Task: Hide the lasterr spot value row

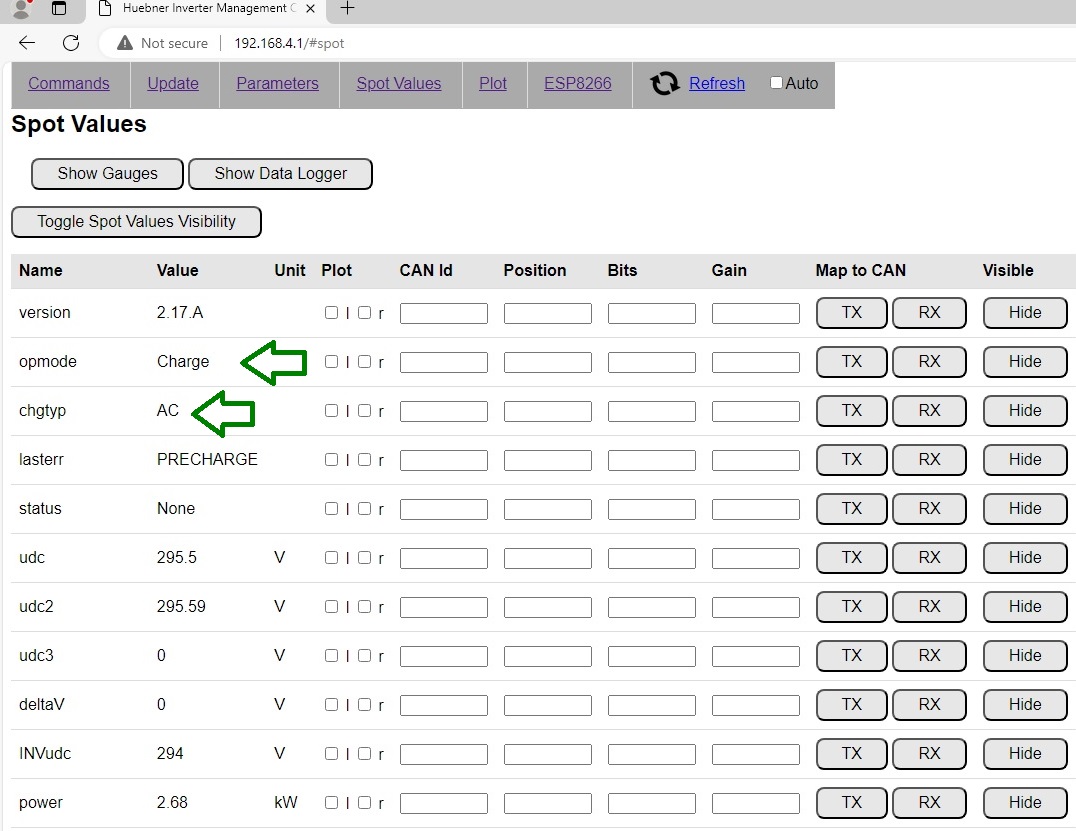Action: (1024, 459)
